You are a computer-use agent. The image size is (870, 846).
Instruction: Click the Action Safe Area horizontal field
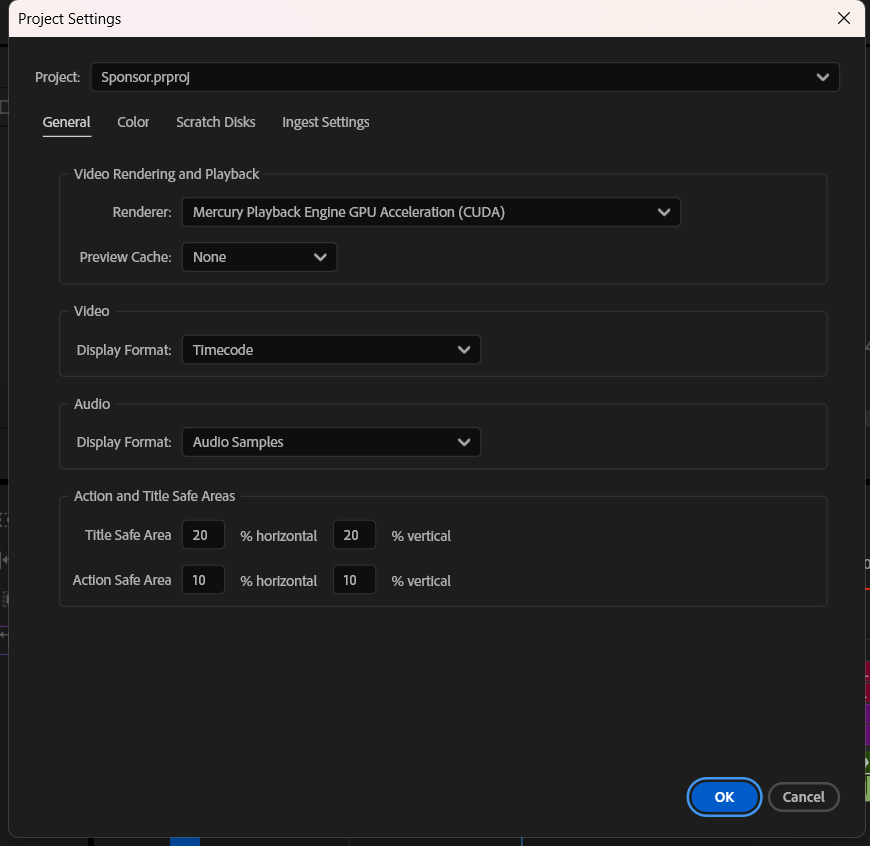click(203, 580)
